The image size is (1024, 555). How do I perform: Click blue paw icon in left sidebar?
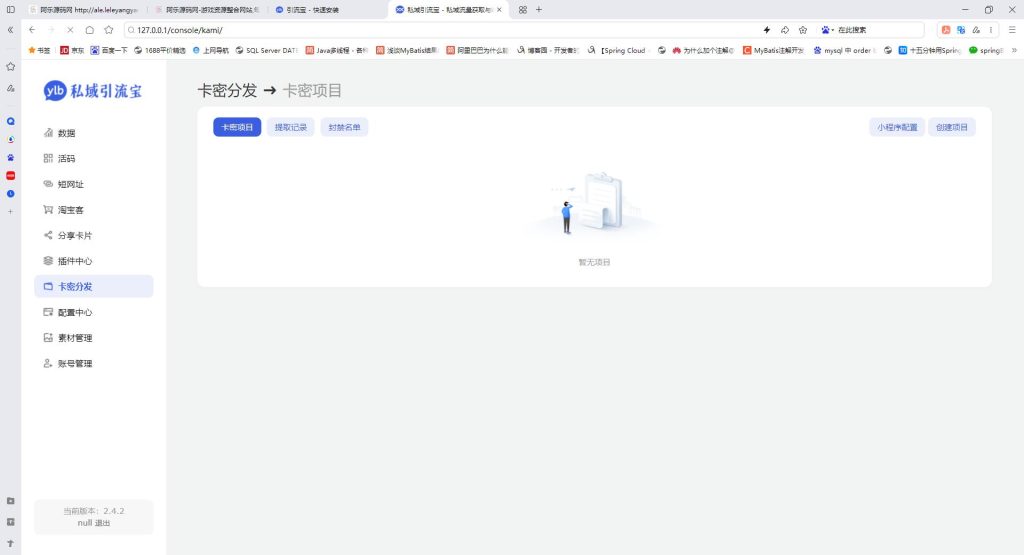[10, 157]
